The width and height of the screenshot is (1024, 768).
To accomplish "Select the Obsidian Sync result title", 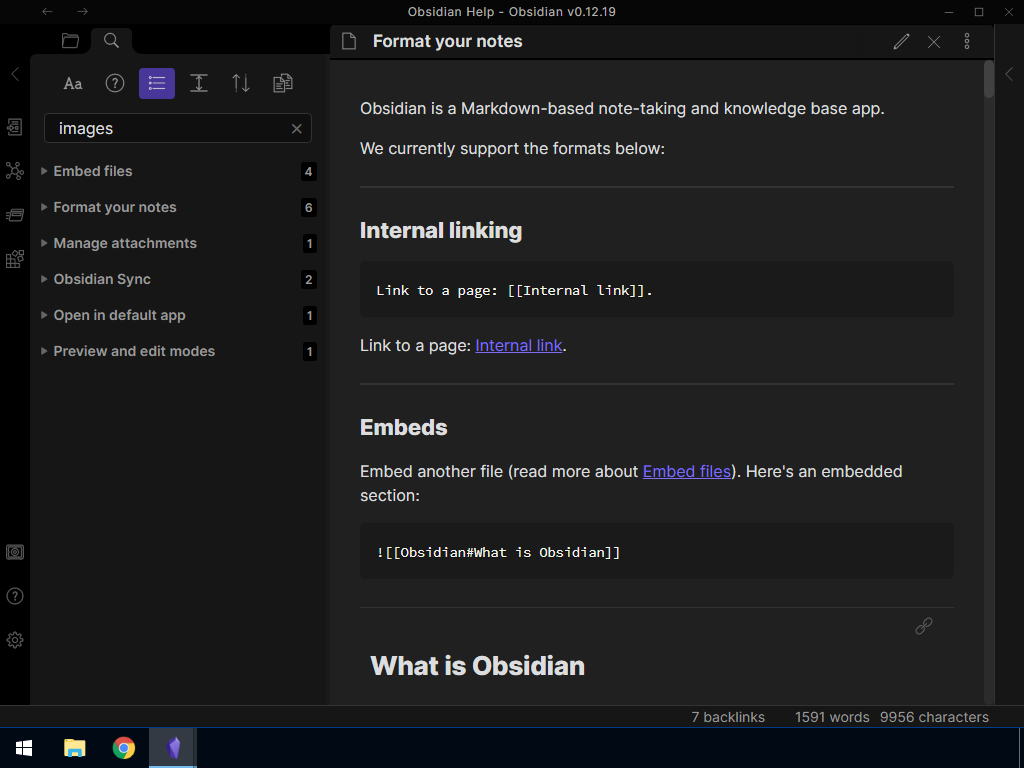I will [x=102, y=279].
